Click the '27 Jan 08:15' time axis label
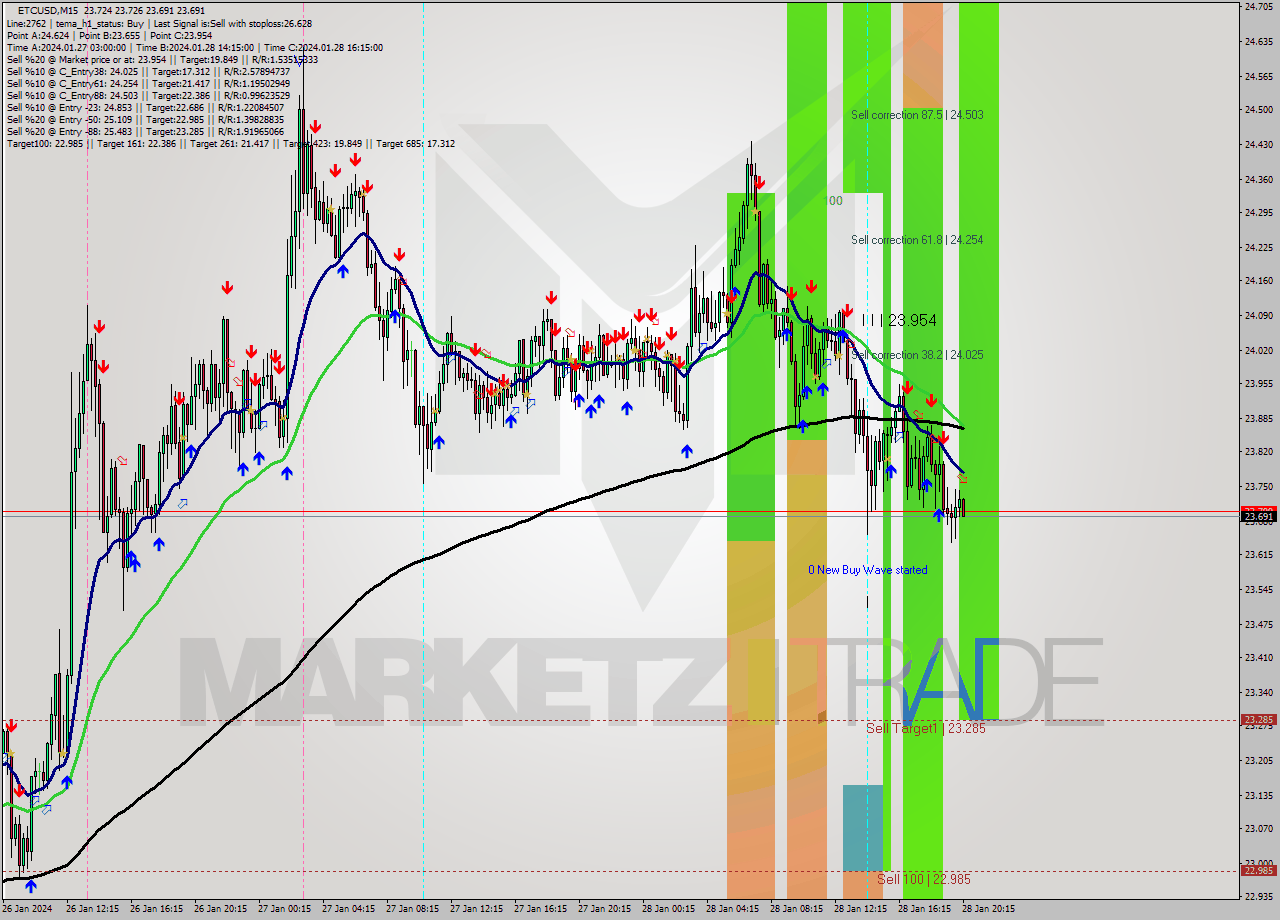This screenshot has height=920, width=1280. [412, 909]
